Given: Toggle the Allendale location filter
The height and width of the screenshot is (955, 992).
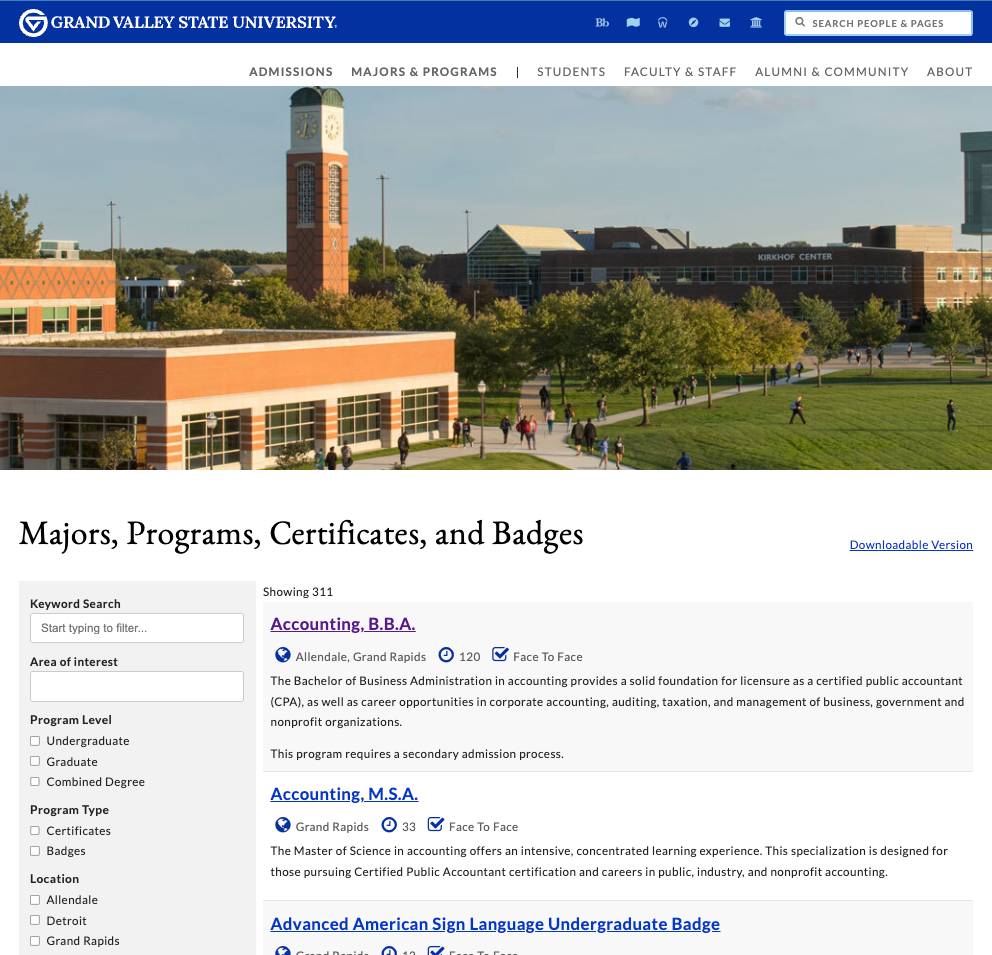Looking at the screenshot, I should tap(35, 899).
